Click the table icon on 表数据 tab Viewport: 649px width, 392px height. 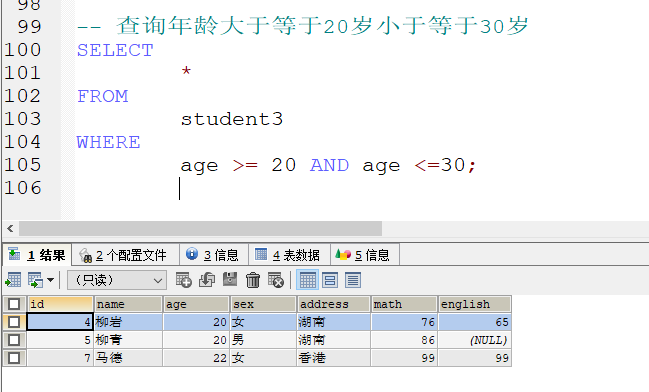[261, 254]
